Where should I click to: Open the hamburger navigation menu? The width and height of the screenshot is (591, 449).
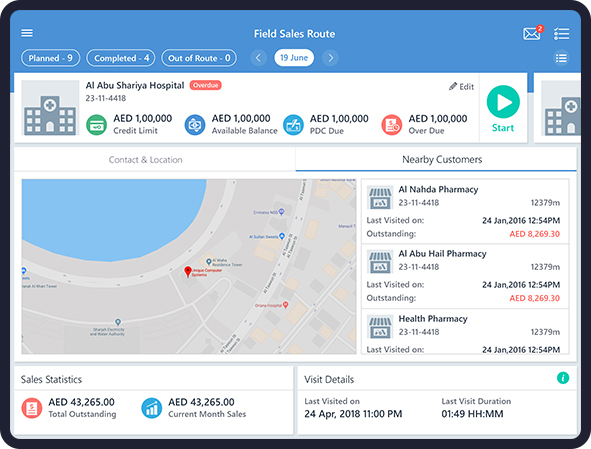click(27, 33)
